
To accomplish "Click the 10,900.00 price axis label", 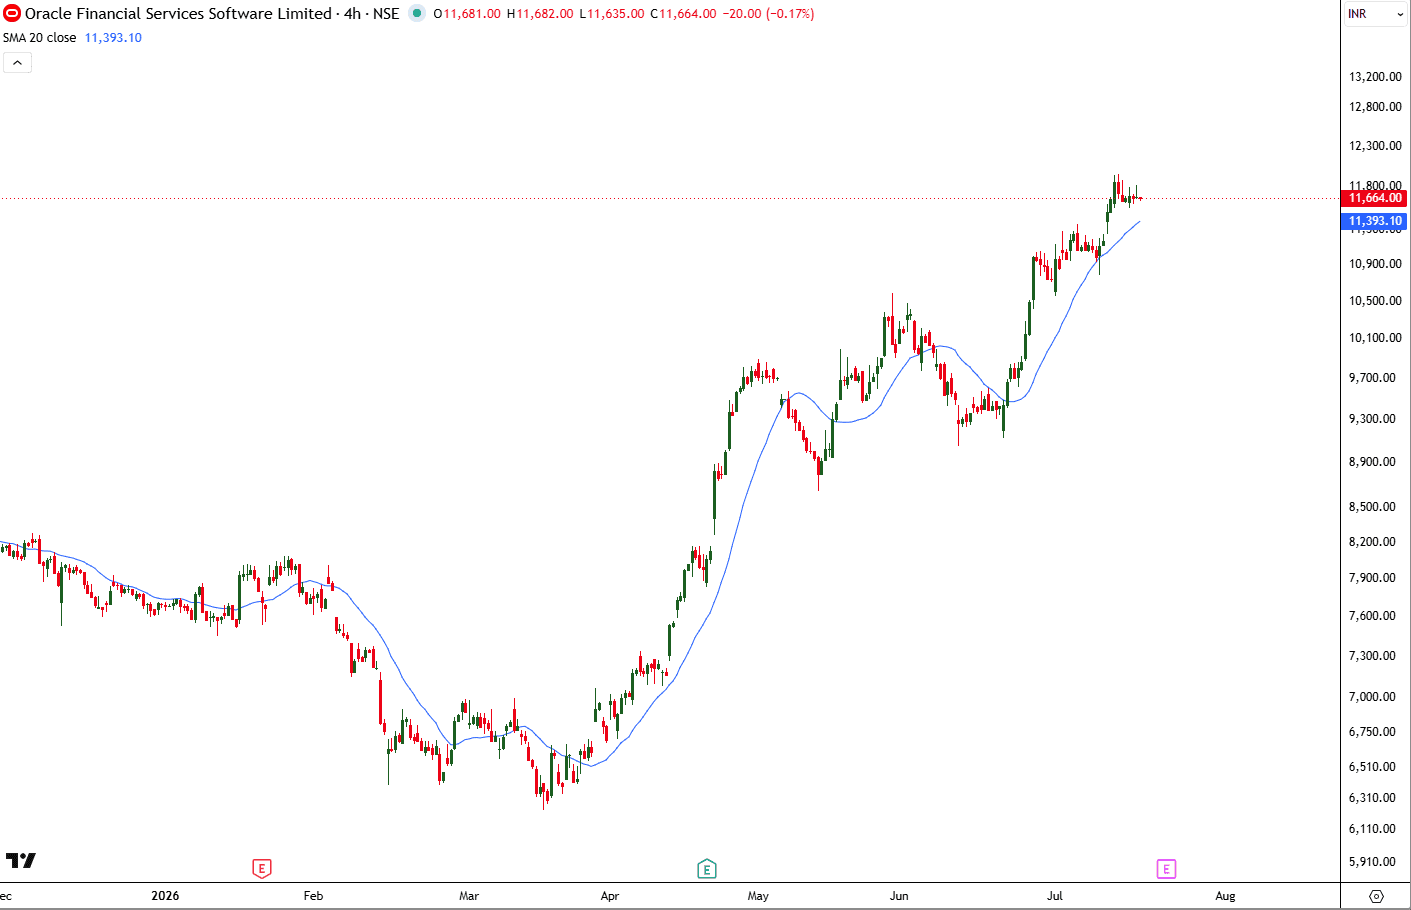I will (1375, 264).
